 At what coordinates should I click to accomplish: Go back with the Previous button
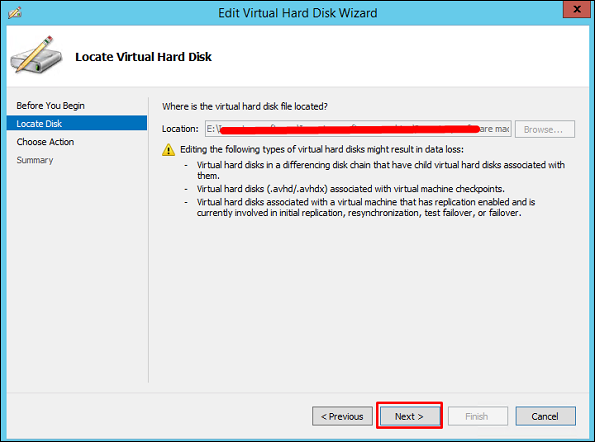pos(342,416)
